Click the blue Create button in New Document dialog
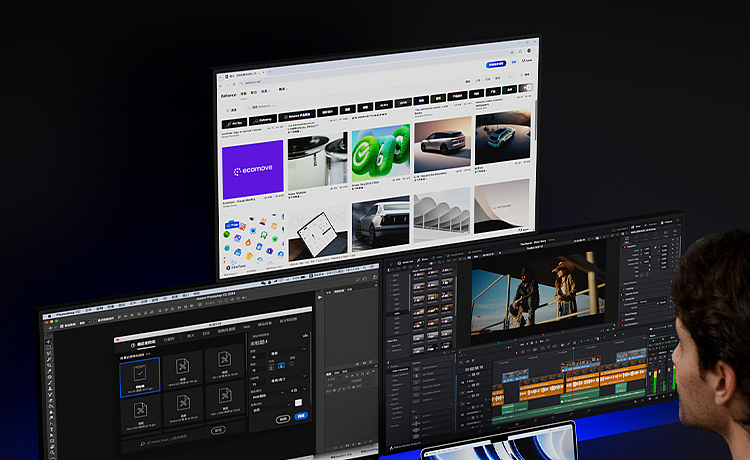The image size is (750, 460). (301, 416)
